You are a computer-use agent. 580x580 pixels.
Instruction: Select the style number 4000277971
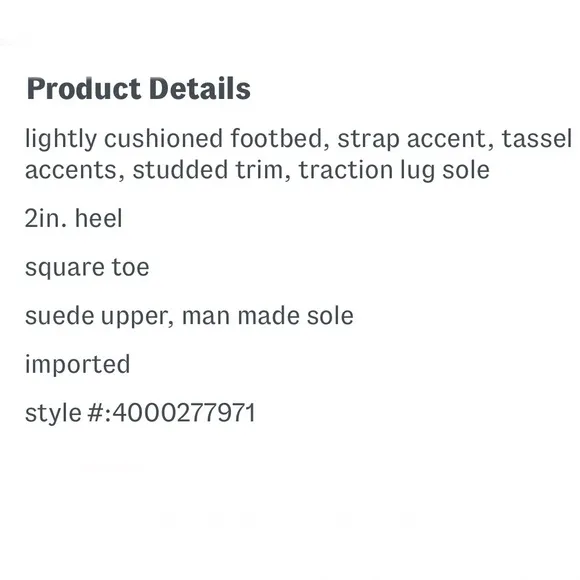tap(184, 412)
